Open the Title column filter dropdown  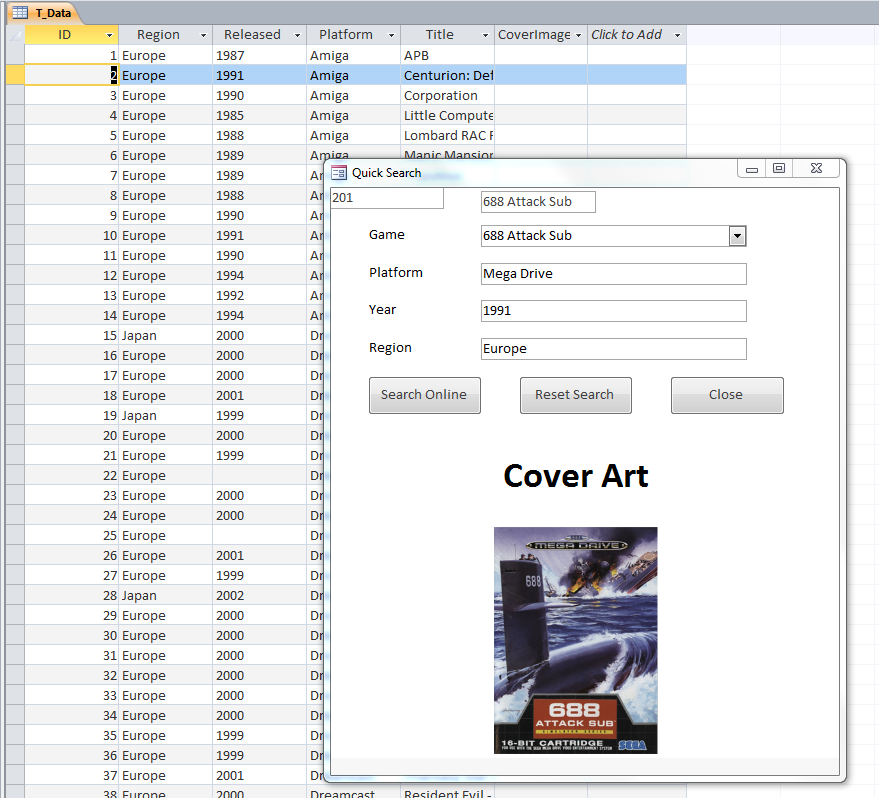485,35
